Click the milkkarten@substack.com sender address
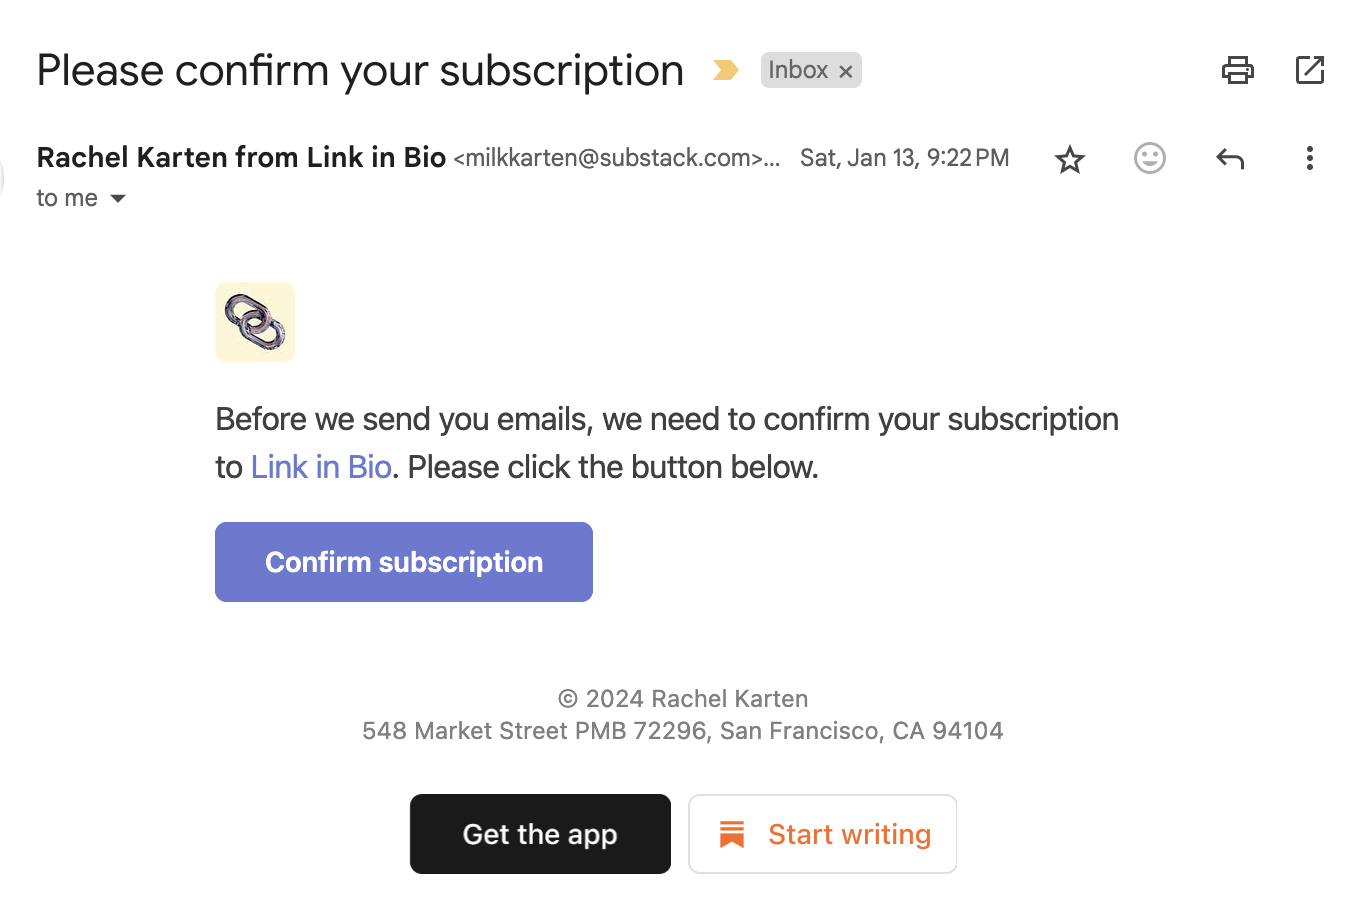The width and height of the screenshot is (1368, 918). tap(612, 158)
